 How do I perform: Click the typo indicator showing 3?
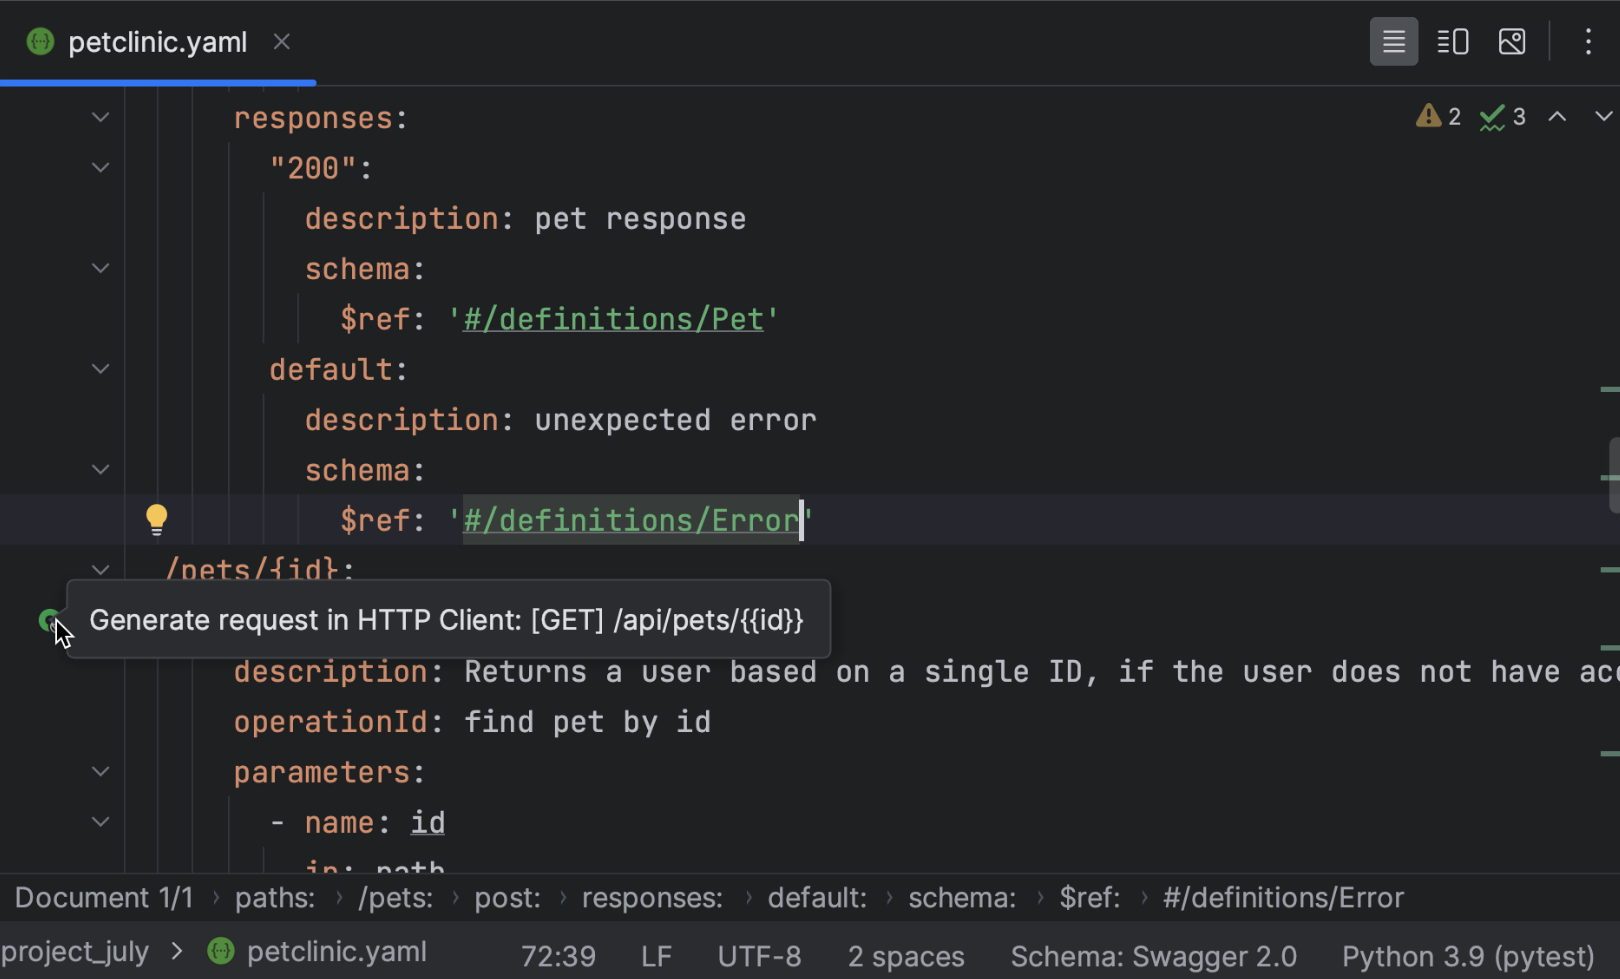(x=1502, y=117)
